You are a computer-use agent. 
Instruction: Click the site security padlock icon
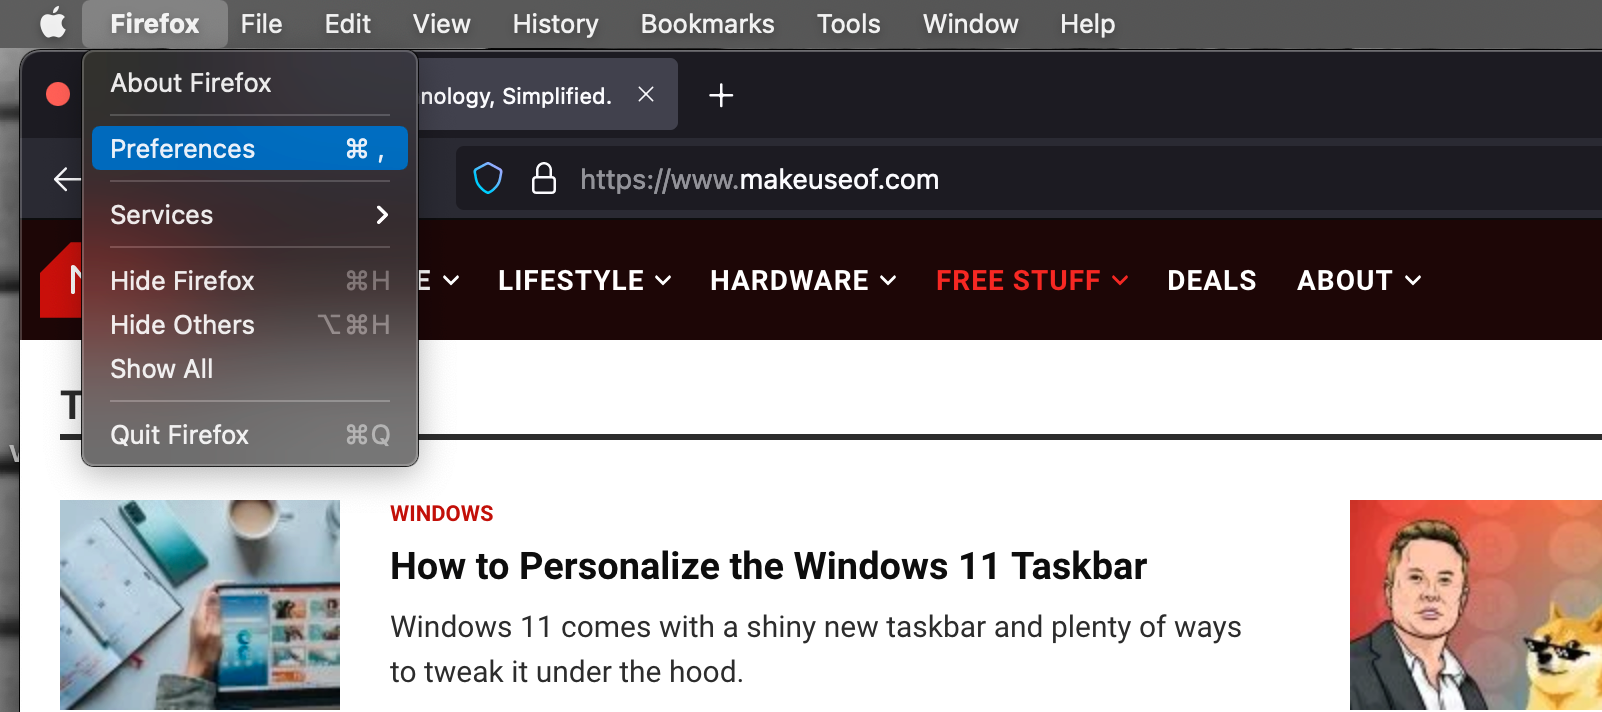tap(543, 179)
